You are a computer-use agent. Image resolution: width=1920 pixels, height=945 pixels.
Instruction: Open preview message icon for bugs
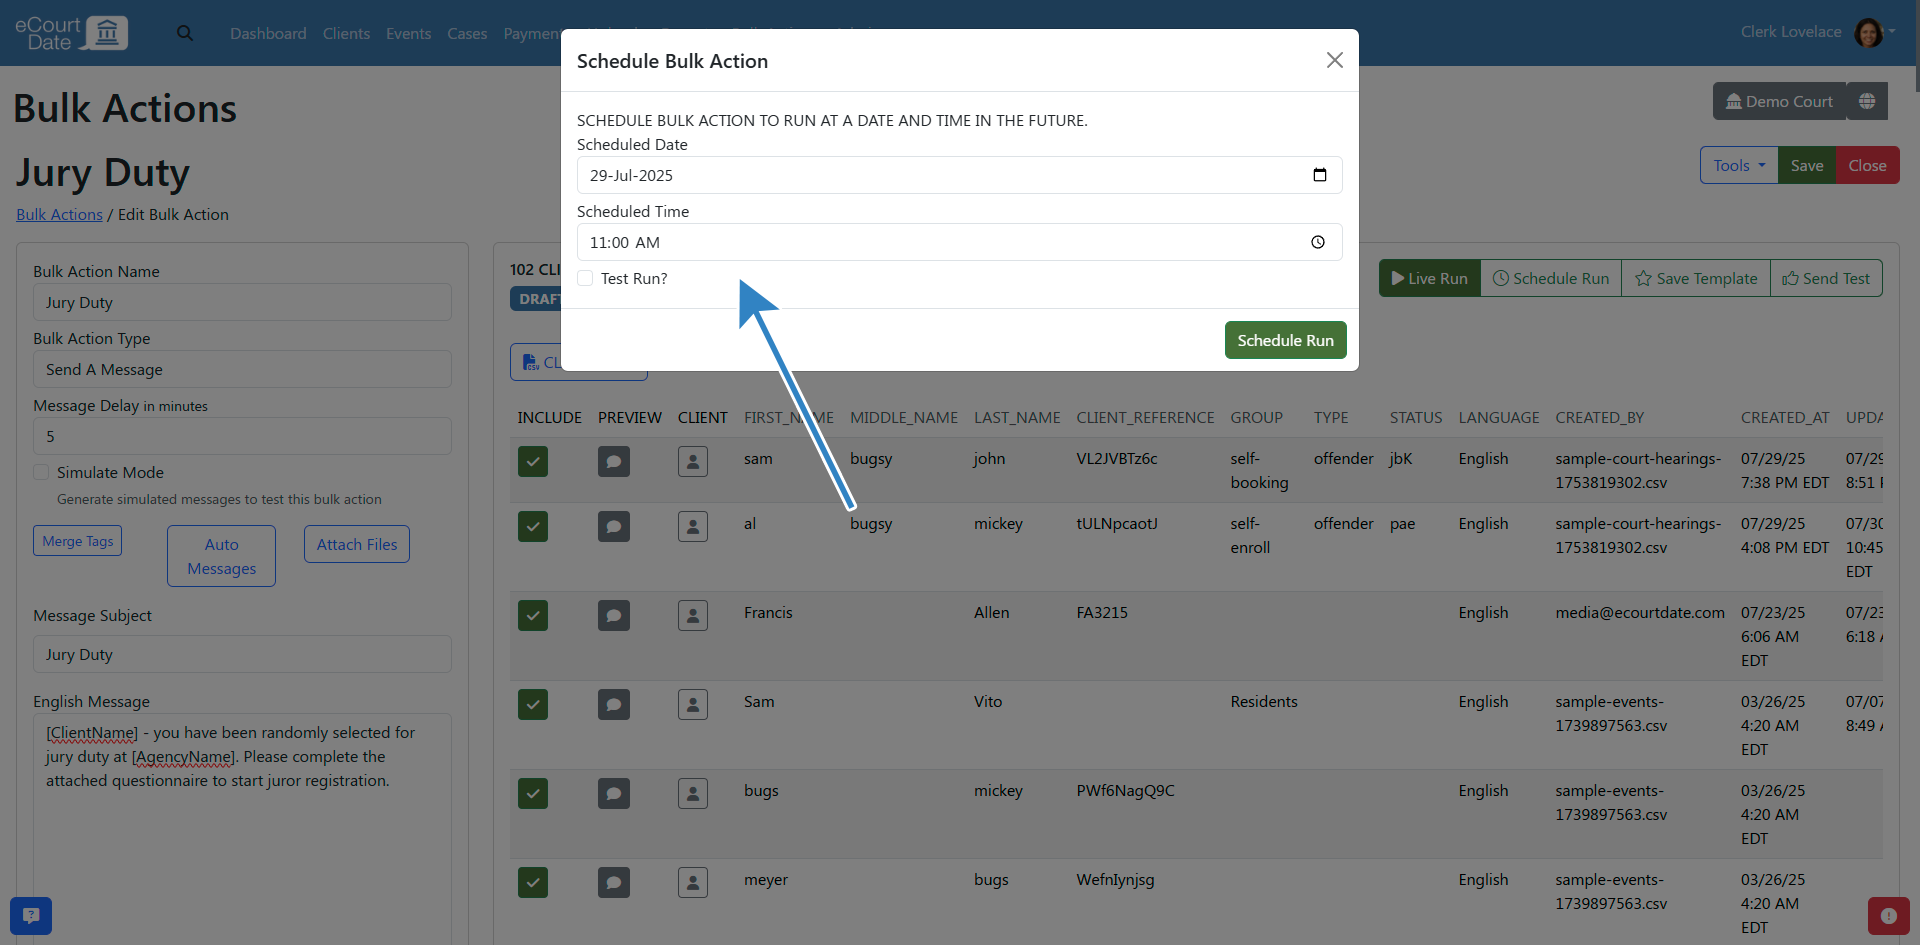click(x=614, y=793)
